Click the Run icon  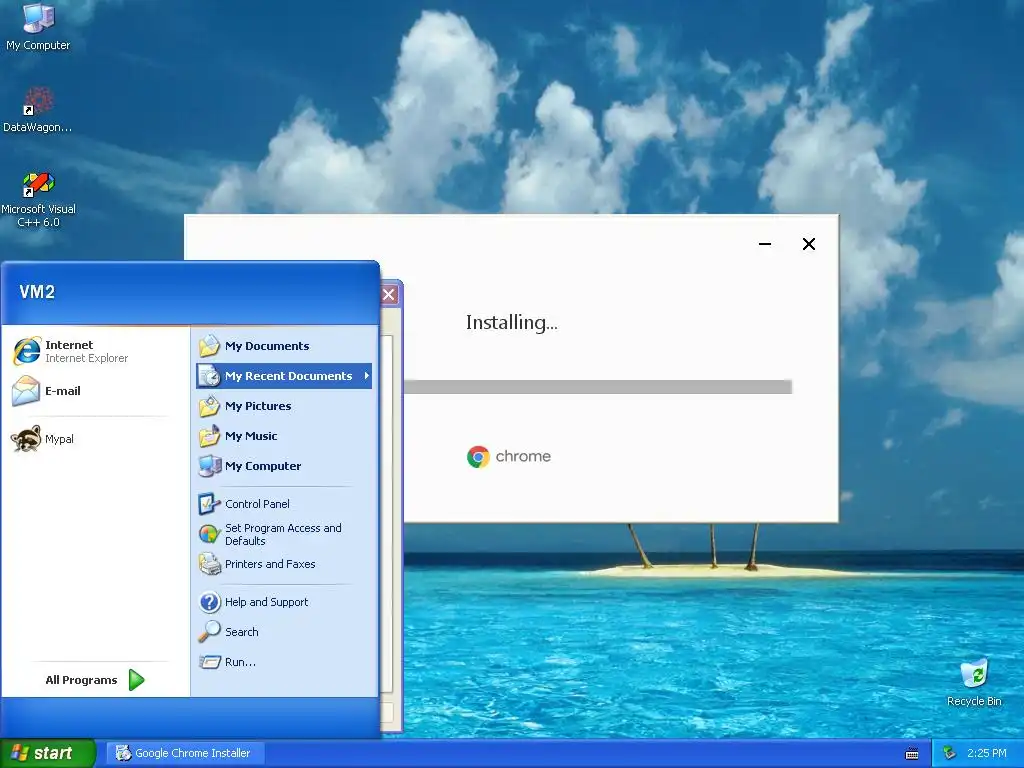pyautogui.click(x=210, y=662)
